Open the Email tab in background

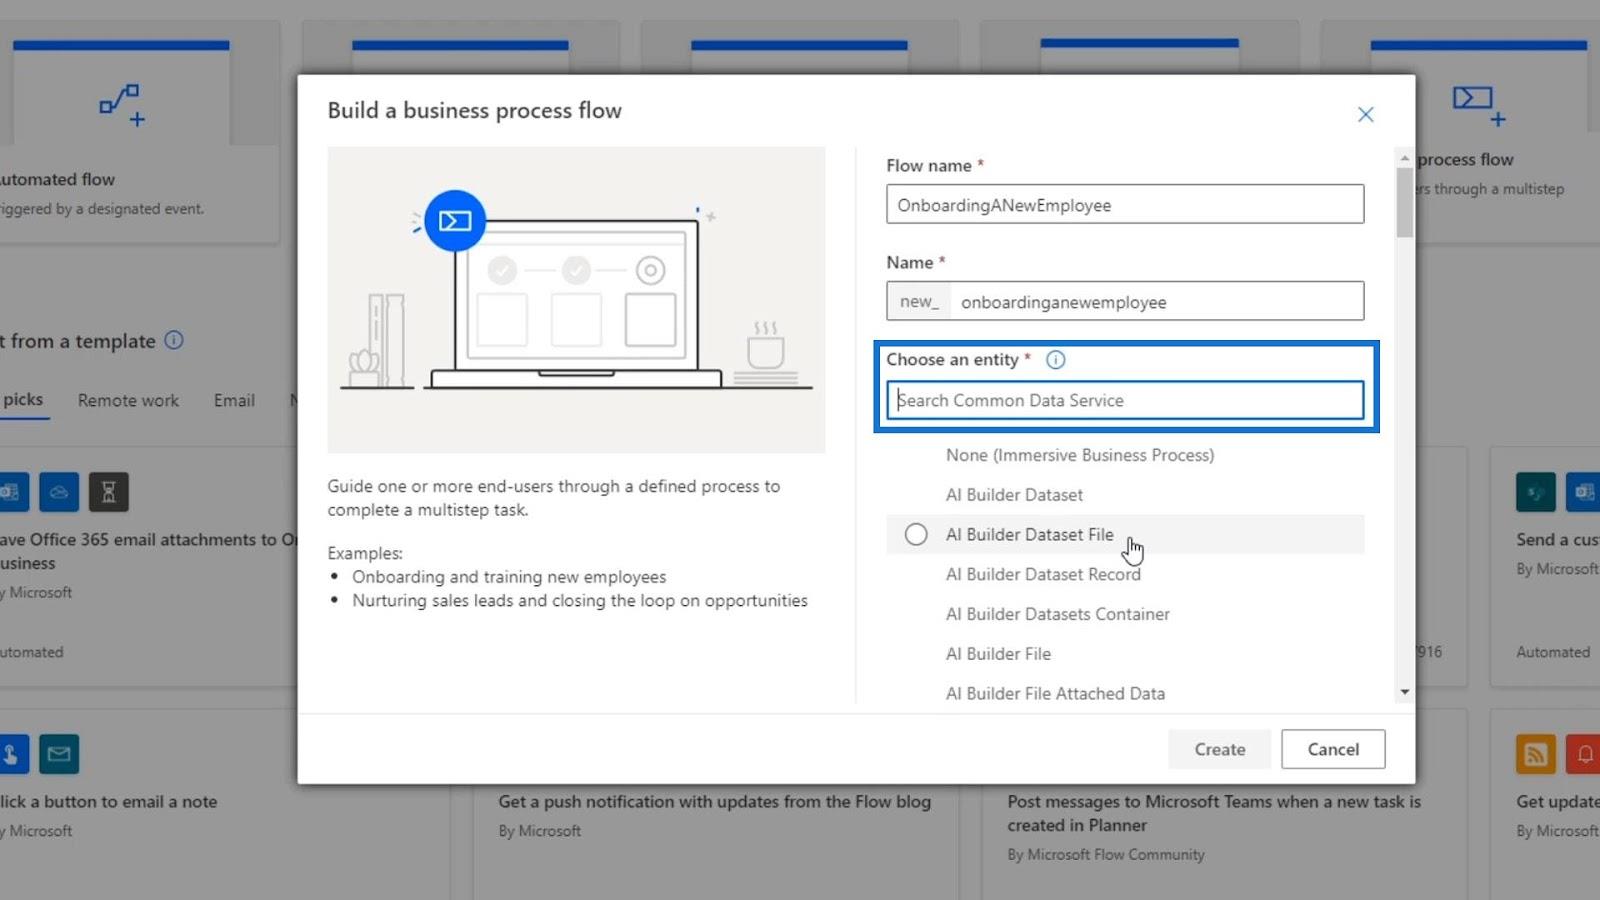pyautogui.click(x=234, y=400)
